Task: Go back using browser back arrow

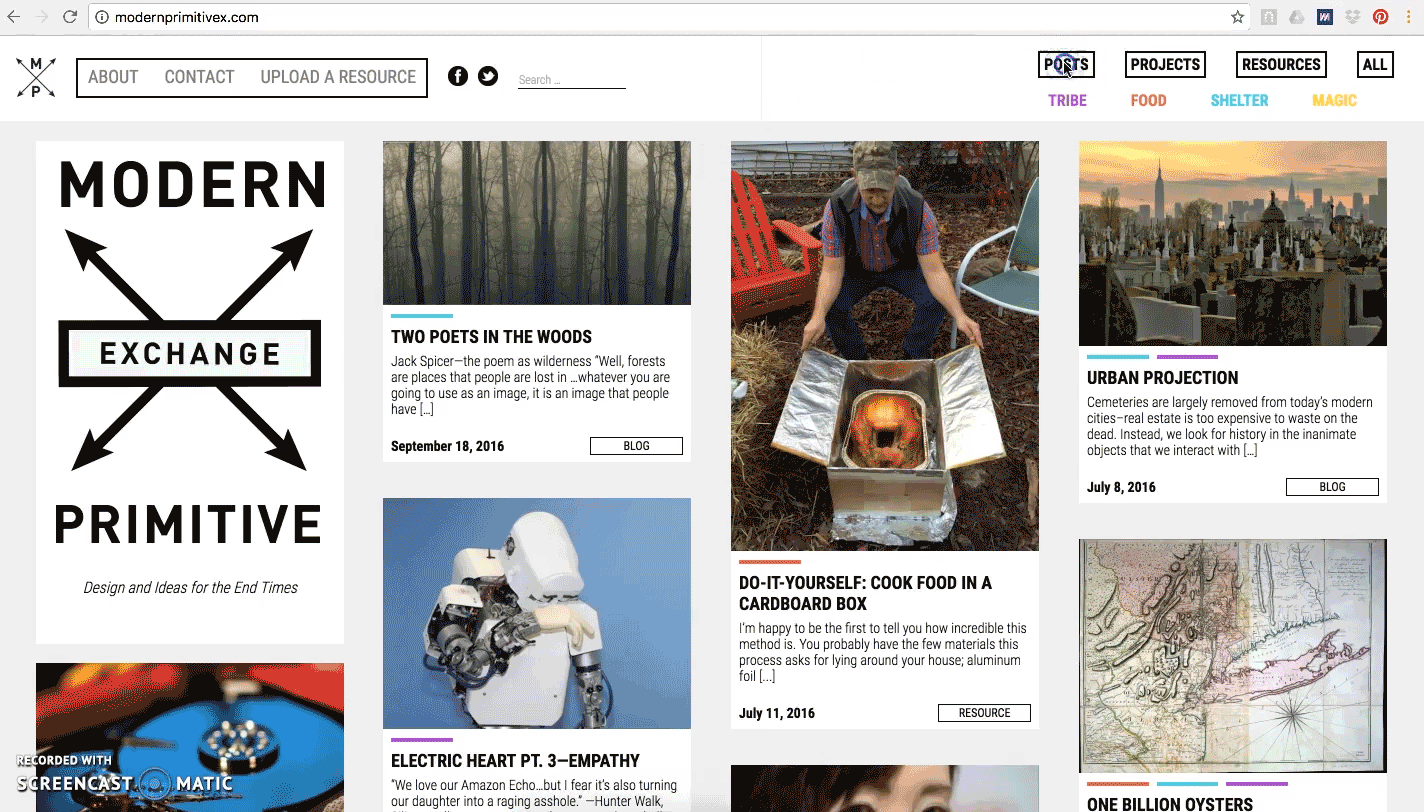Action: tap(14, 17)
